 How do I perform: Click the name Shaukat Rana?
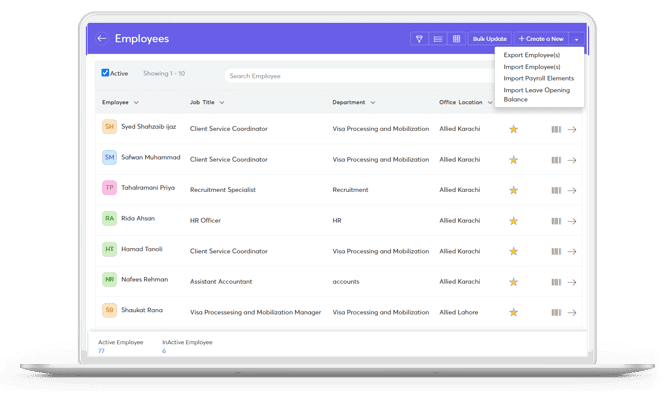(142, 310)
